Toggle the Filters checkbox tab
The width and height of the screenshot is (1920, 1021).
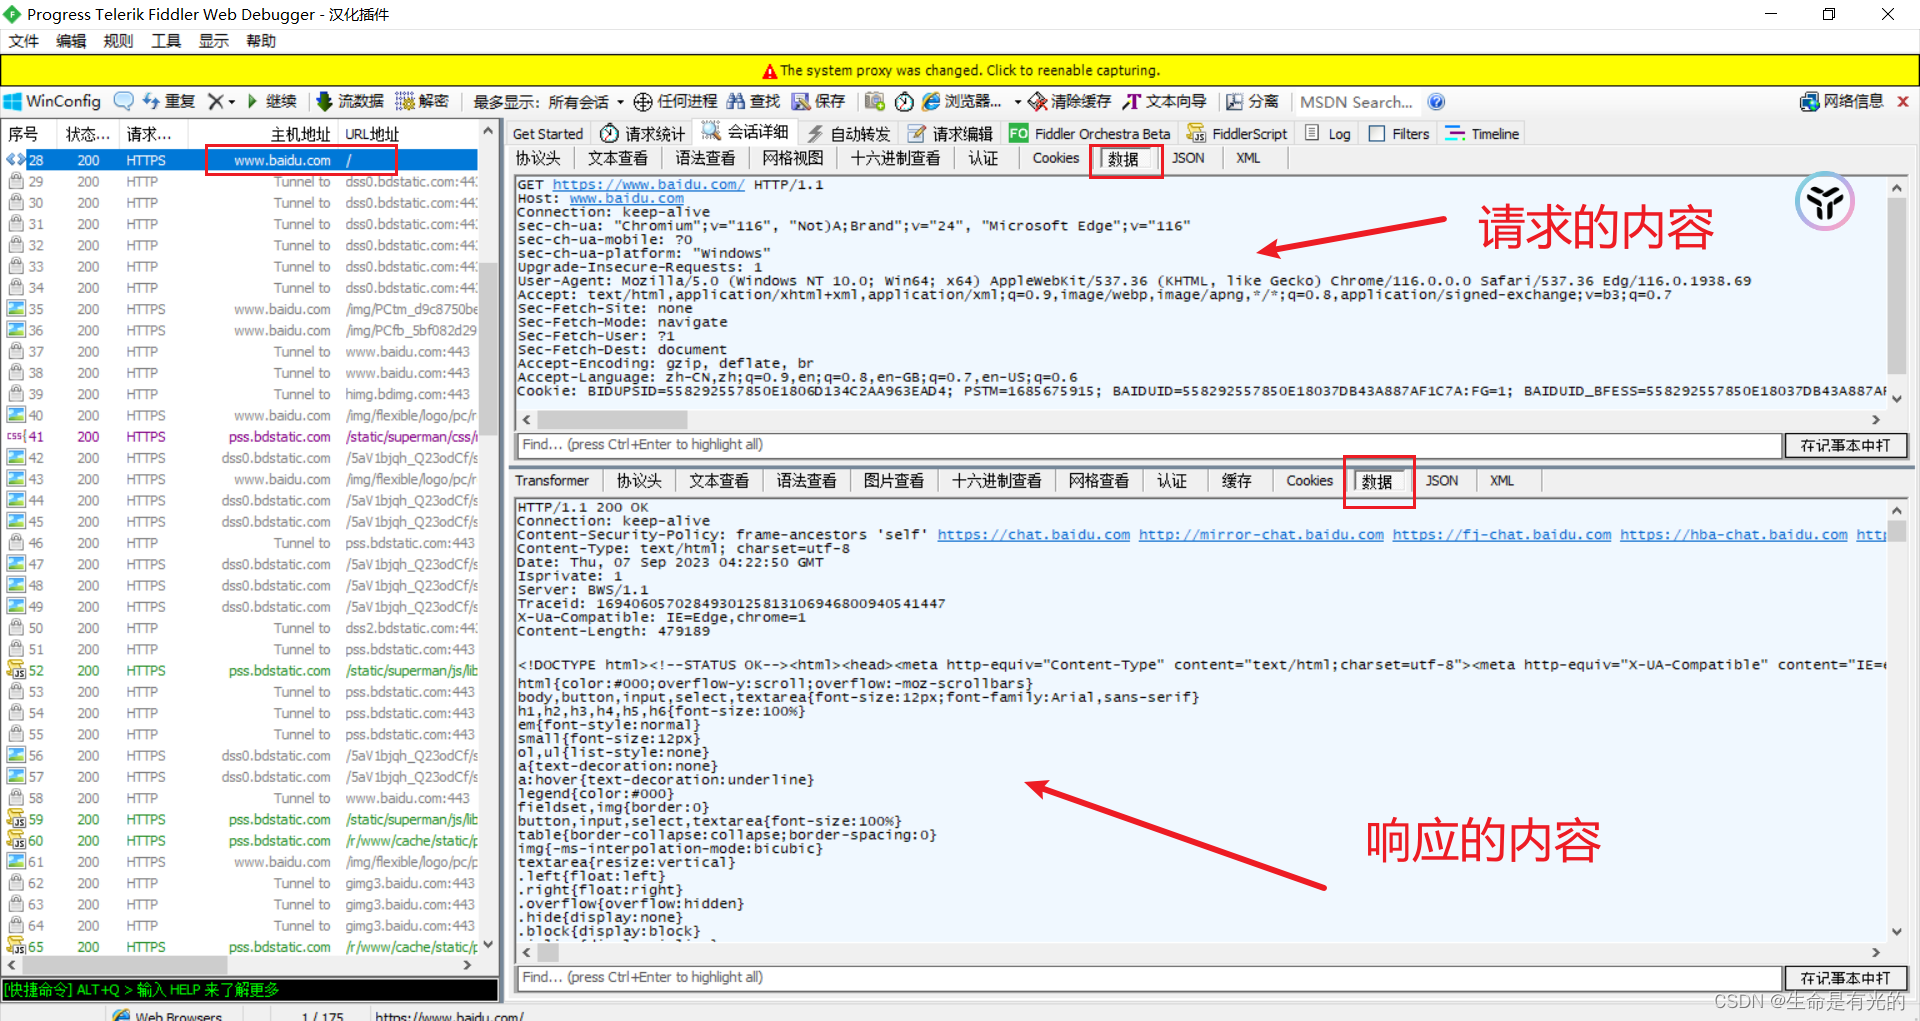(1399, 134)
